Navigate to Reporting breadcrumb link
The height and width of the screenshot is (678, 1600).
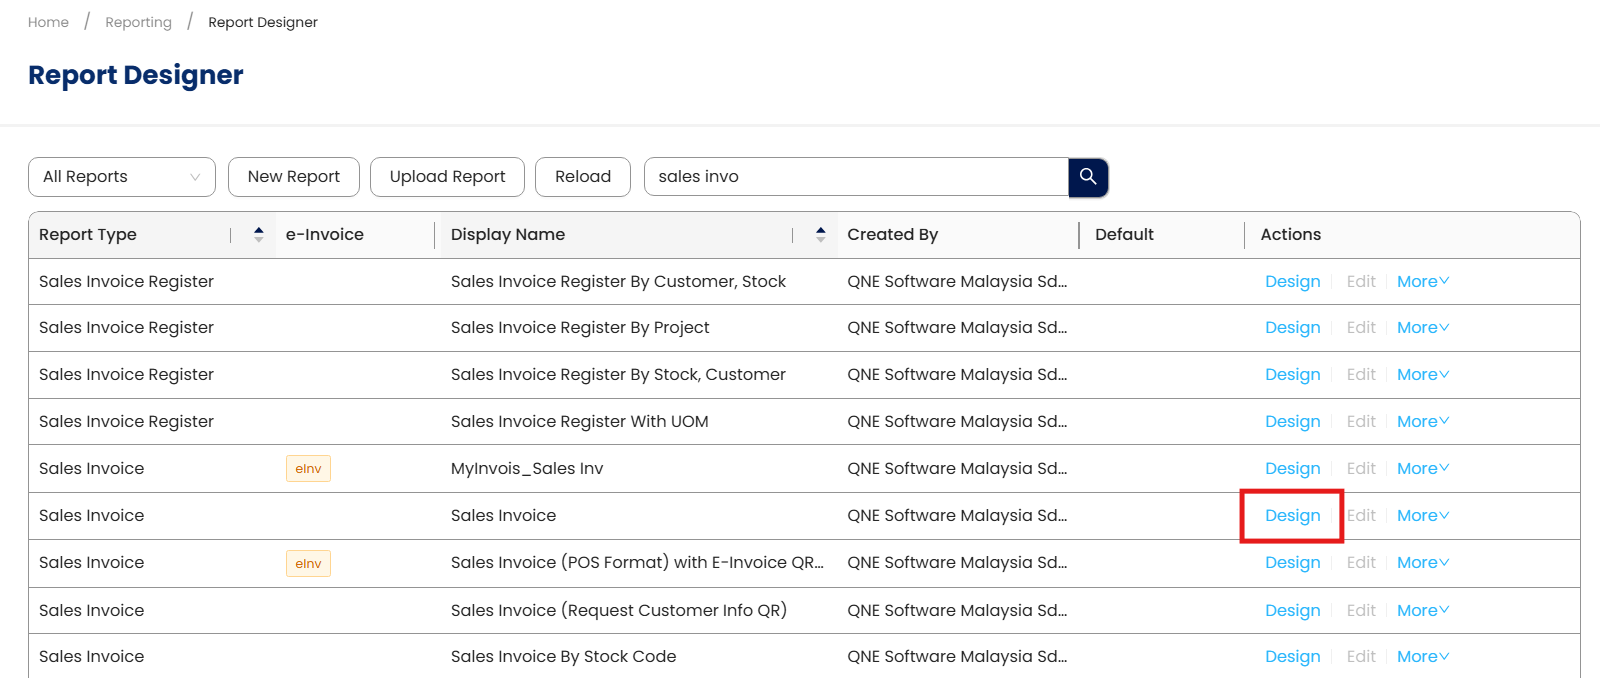click(138, 22)
